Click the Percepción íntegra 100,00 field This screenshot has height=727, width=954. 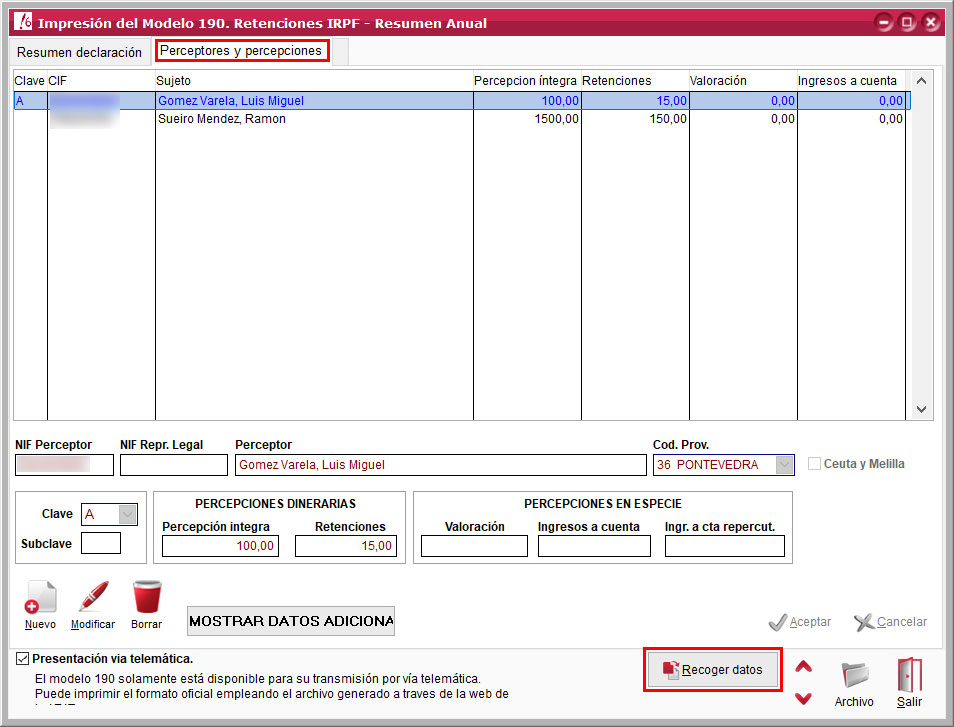220,546
